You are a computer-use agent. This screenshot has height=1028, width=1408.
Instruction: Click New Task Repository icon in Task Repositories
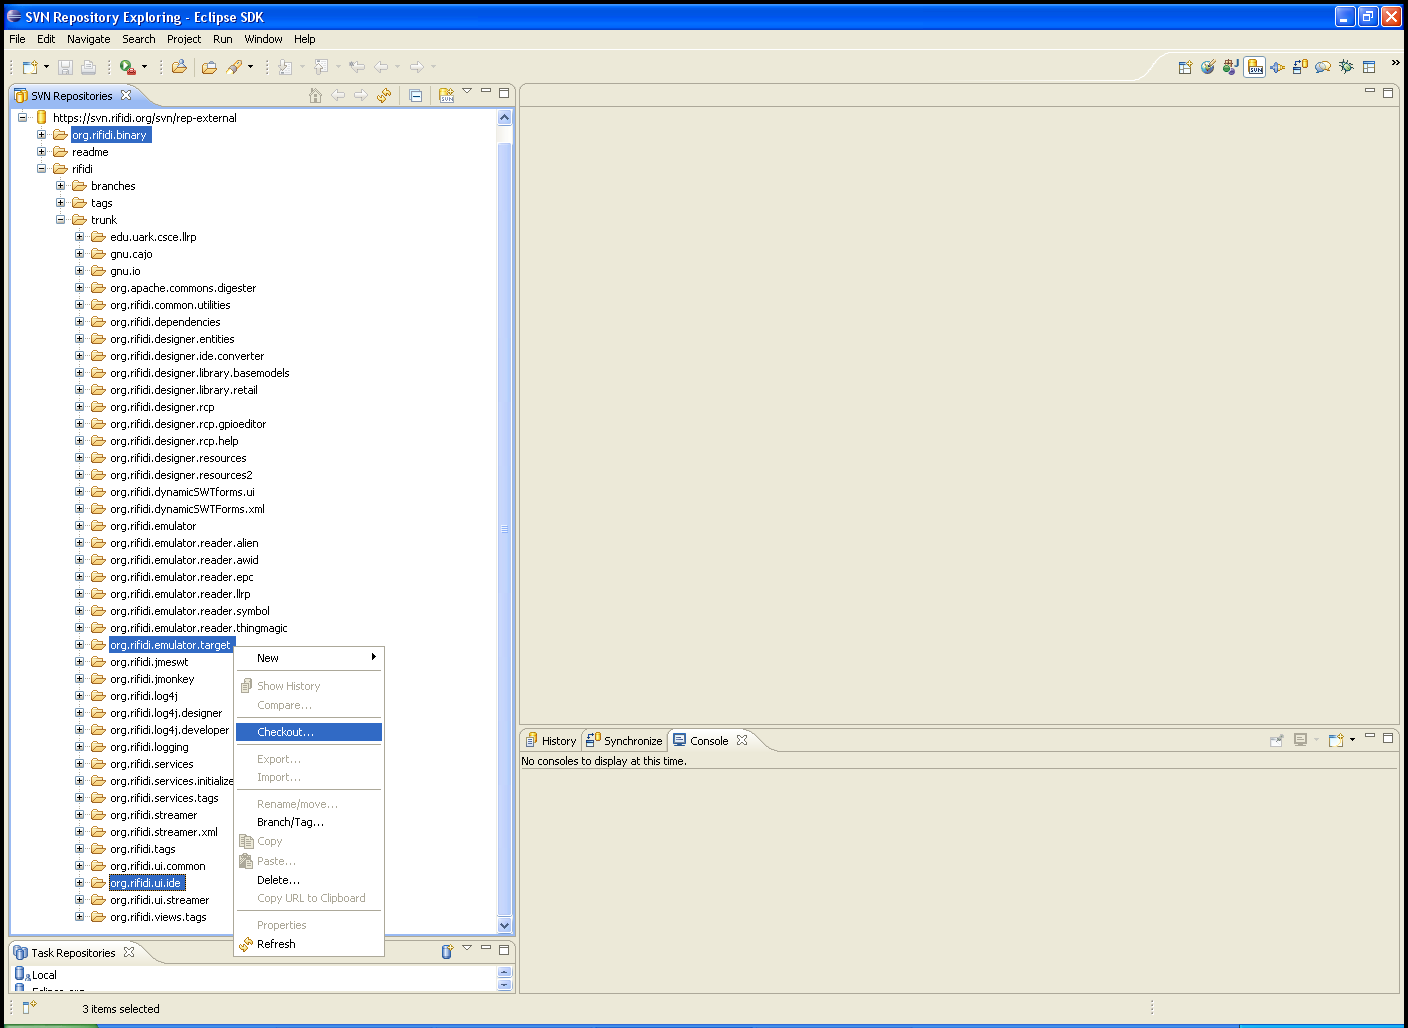pos(447,951)
